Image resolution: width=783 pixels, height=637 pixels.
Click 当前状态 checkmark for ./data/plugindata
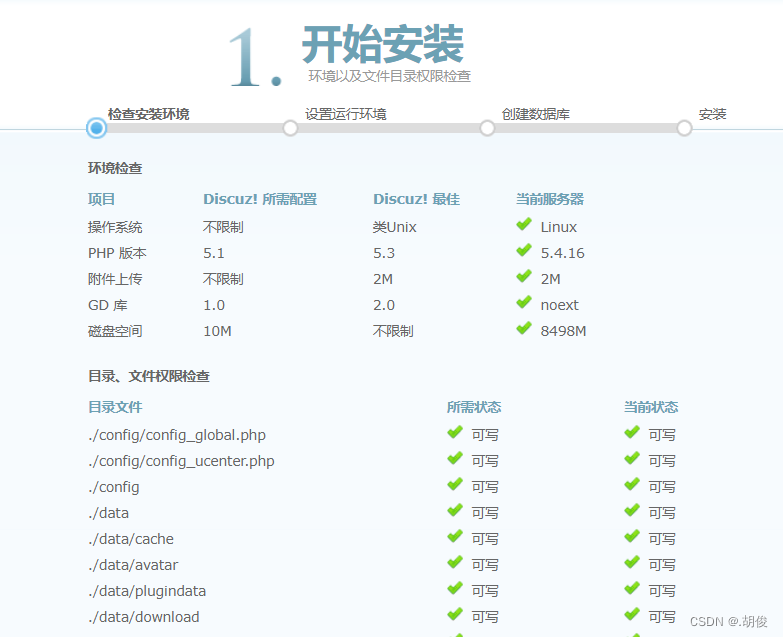(x=632, y=588)
